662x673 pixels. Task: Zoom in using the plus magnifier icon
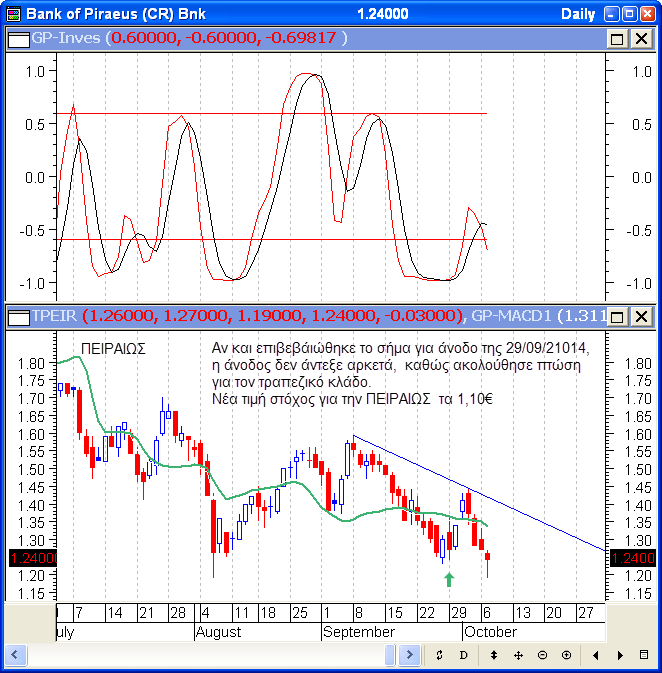(566, 655)
